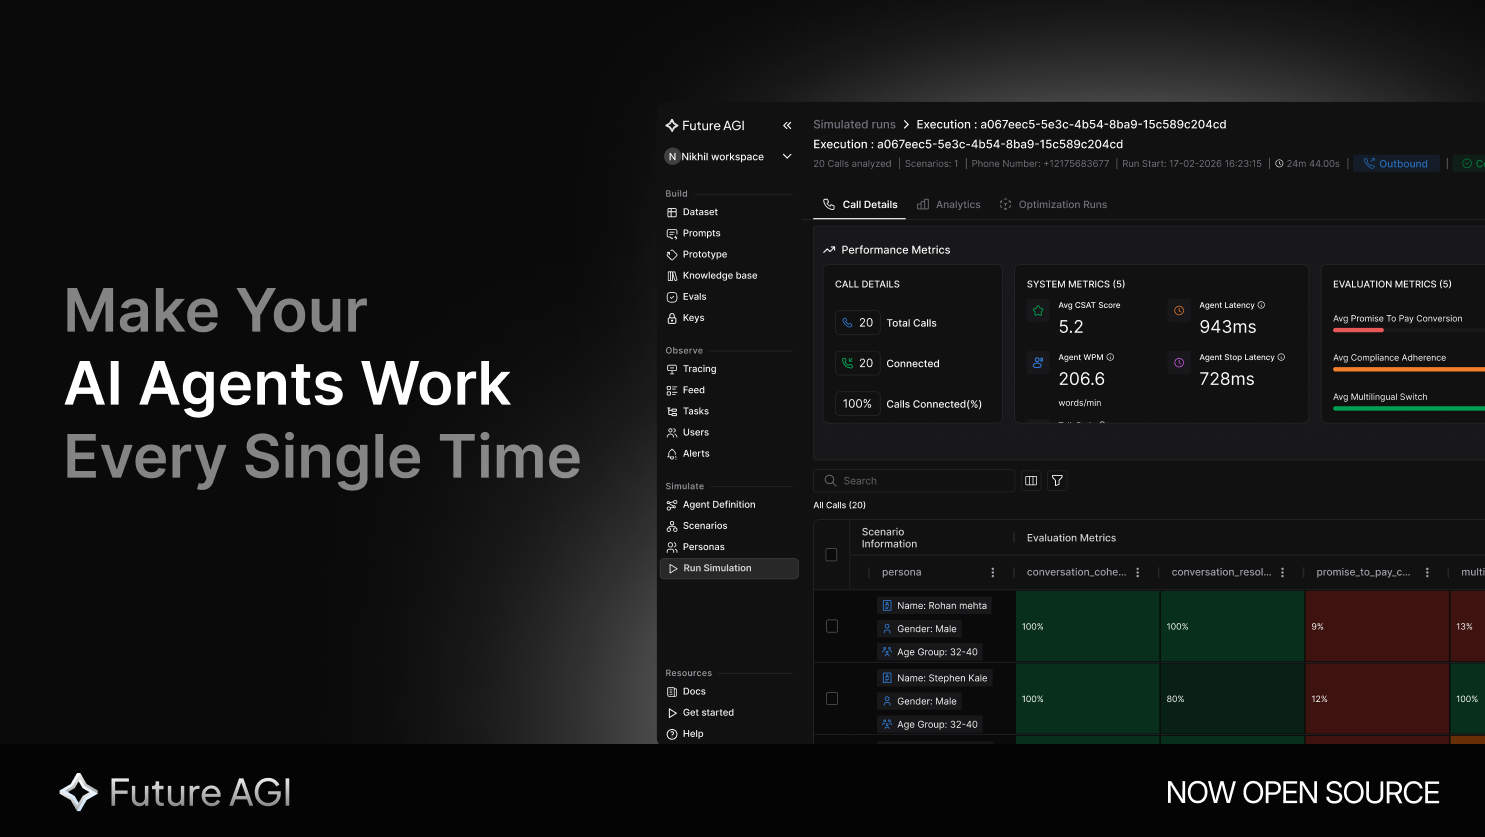Switch to the Analytics tab
This screenshot has height=837, width=1485.
point(949,205)
